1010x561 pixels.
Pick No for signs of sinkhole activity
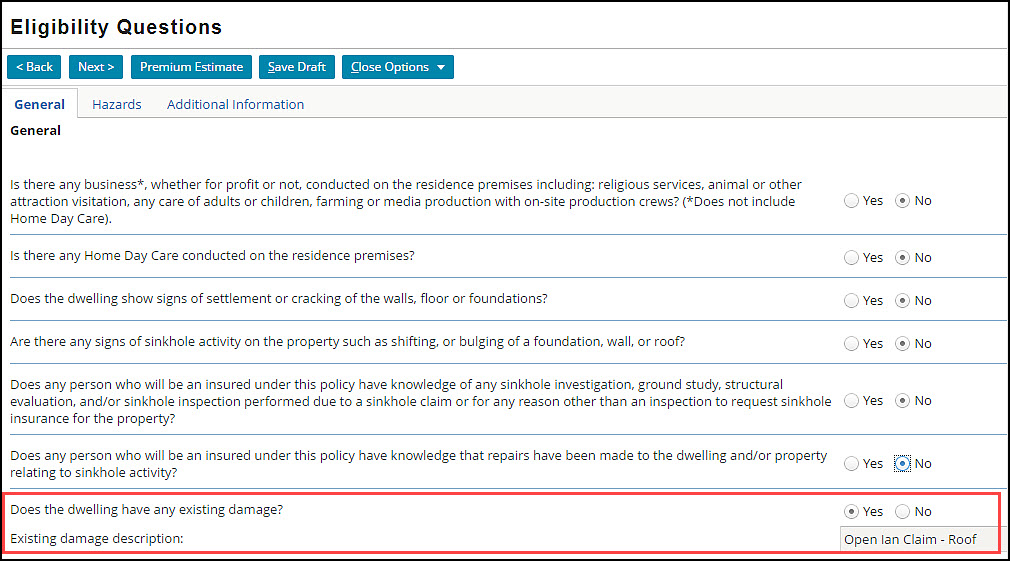pos(902,344)
